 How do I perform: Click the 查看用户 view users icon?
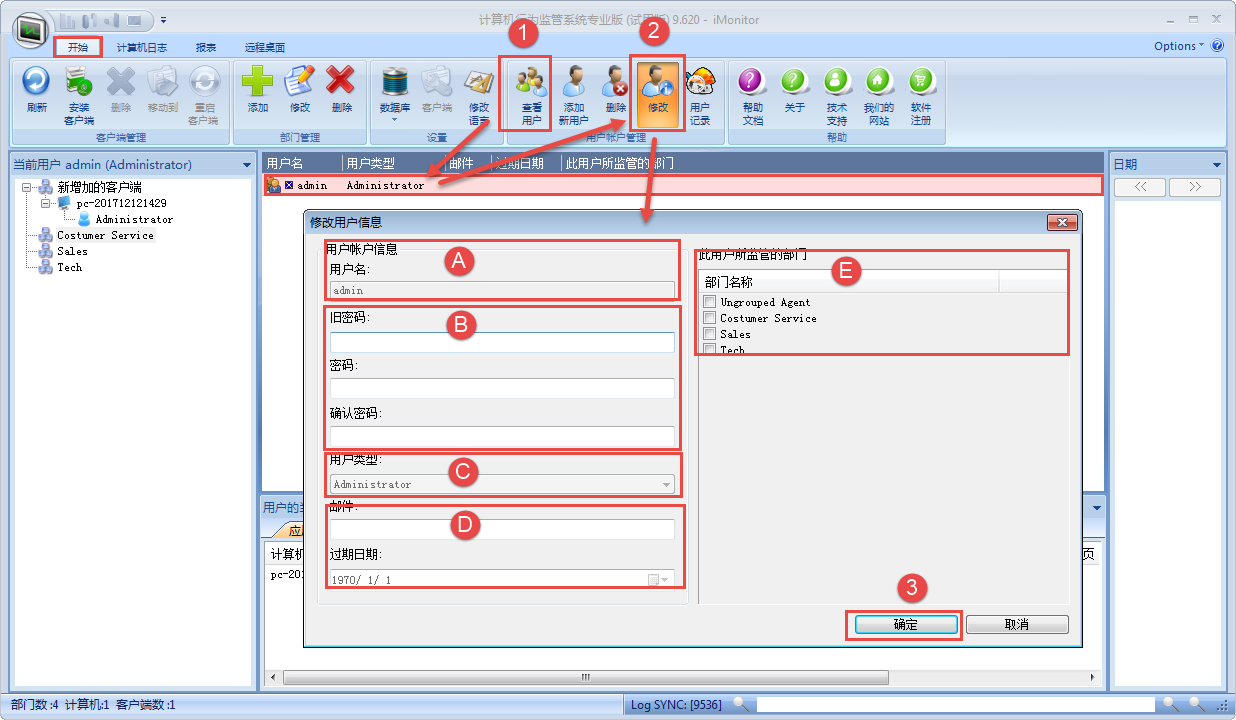(531, 81)
